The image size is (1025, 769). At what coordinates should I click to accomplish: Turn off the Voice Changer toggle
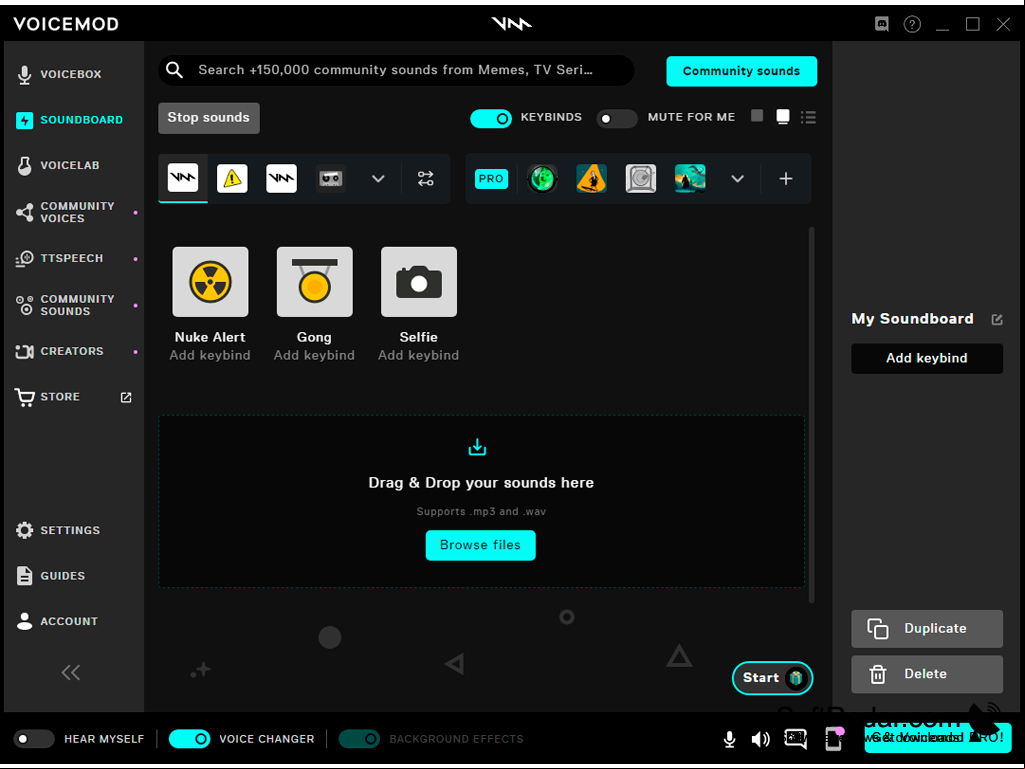190,739
